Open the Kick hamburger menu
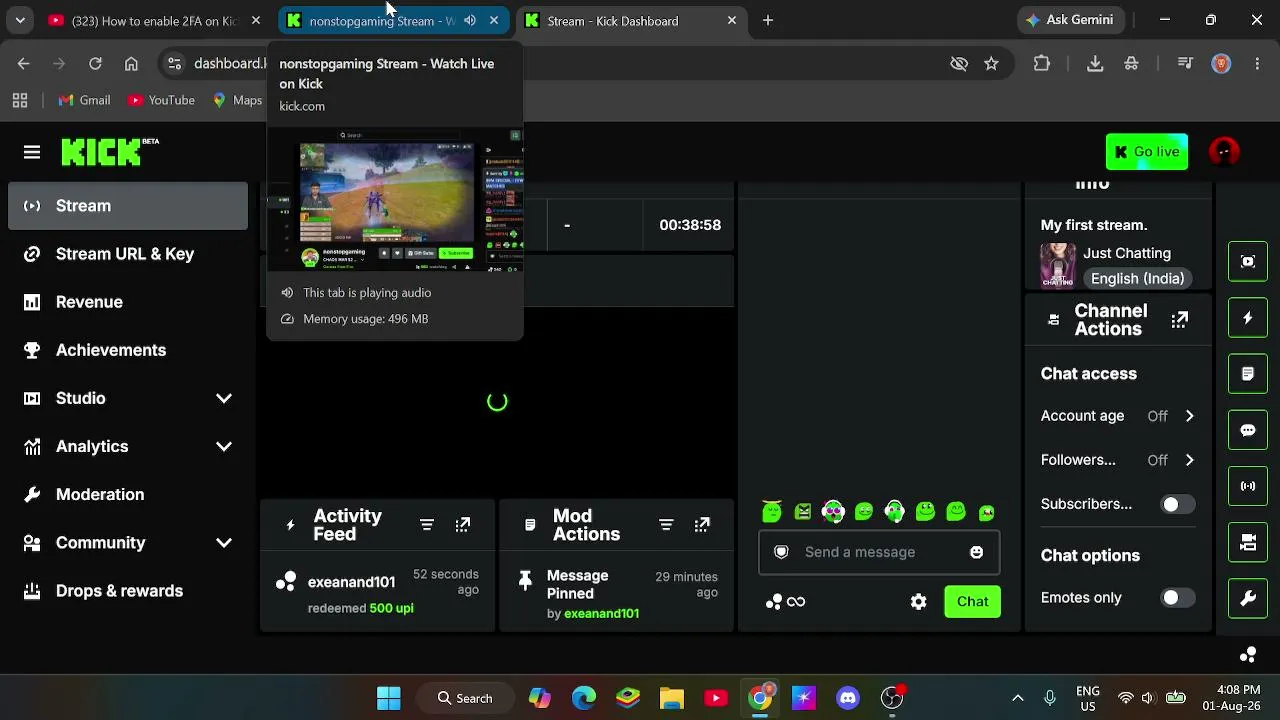 tap(32, 152)
